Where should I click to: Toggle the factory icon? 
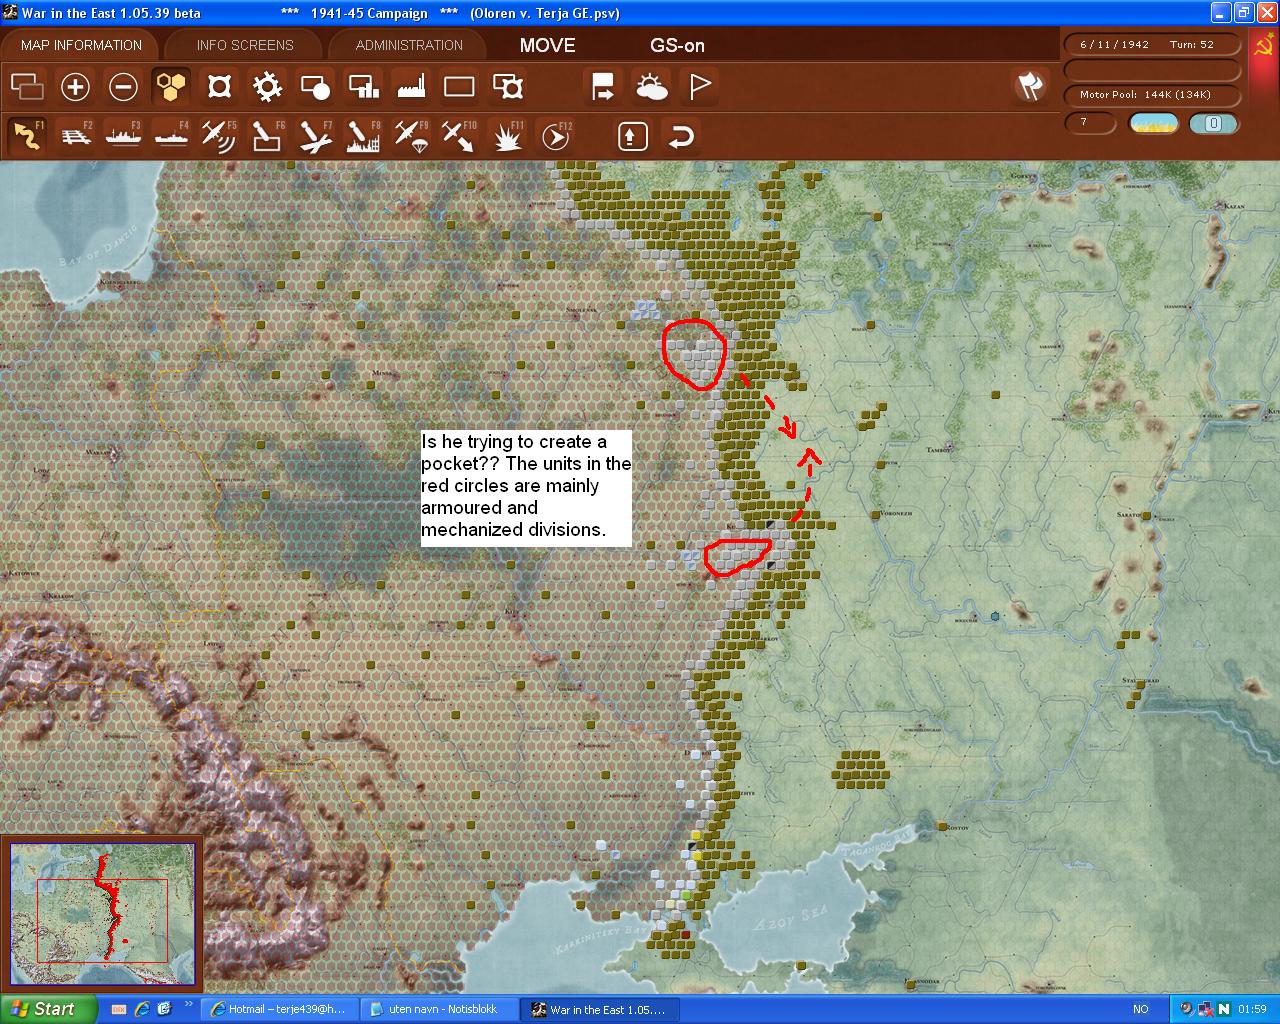(411, 87)
